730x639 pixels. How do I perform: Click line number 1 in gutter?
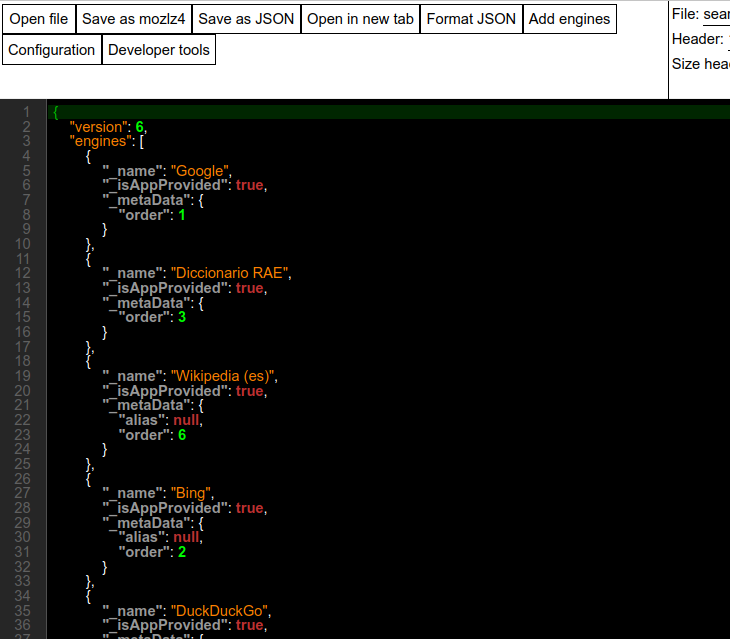[27, 112]
